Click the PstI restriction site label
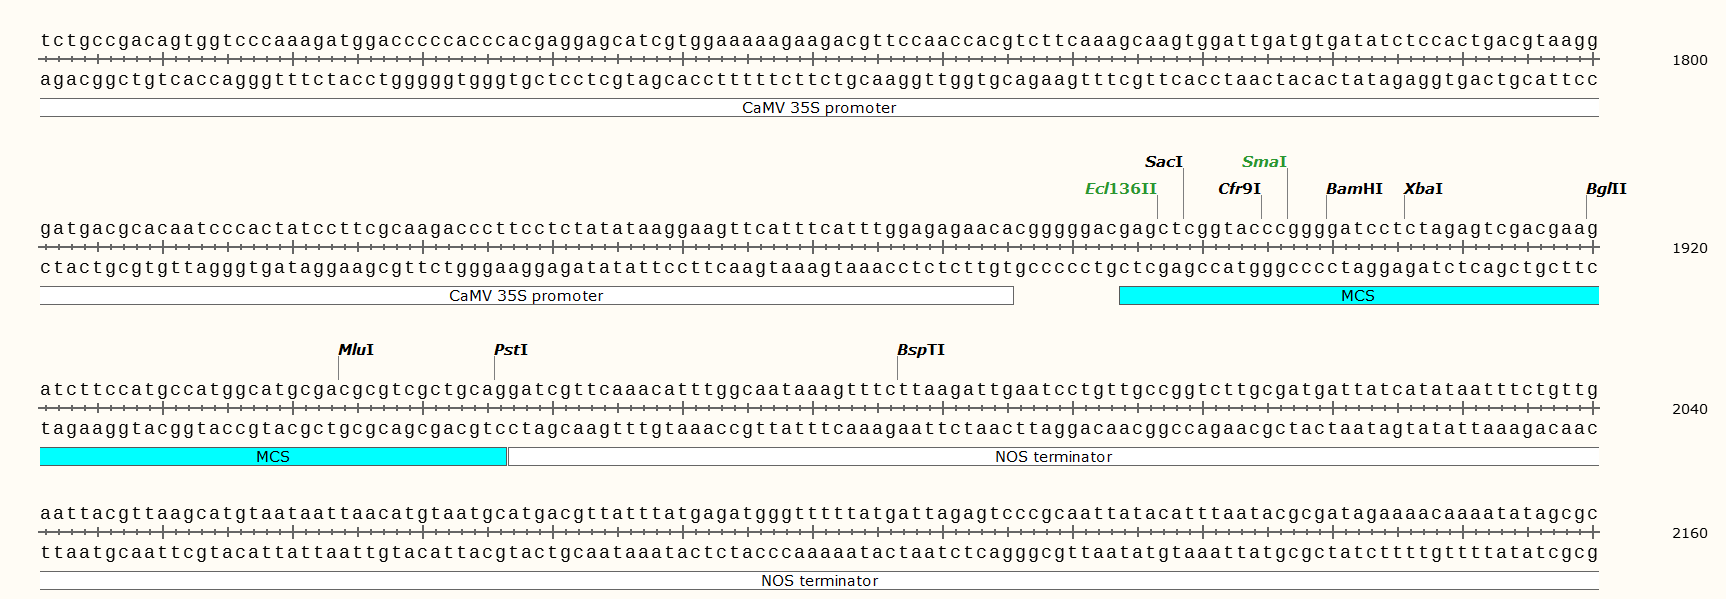1726x599 pixels. point(510,350)
